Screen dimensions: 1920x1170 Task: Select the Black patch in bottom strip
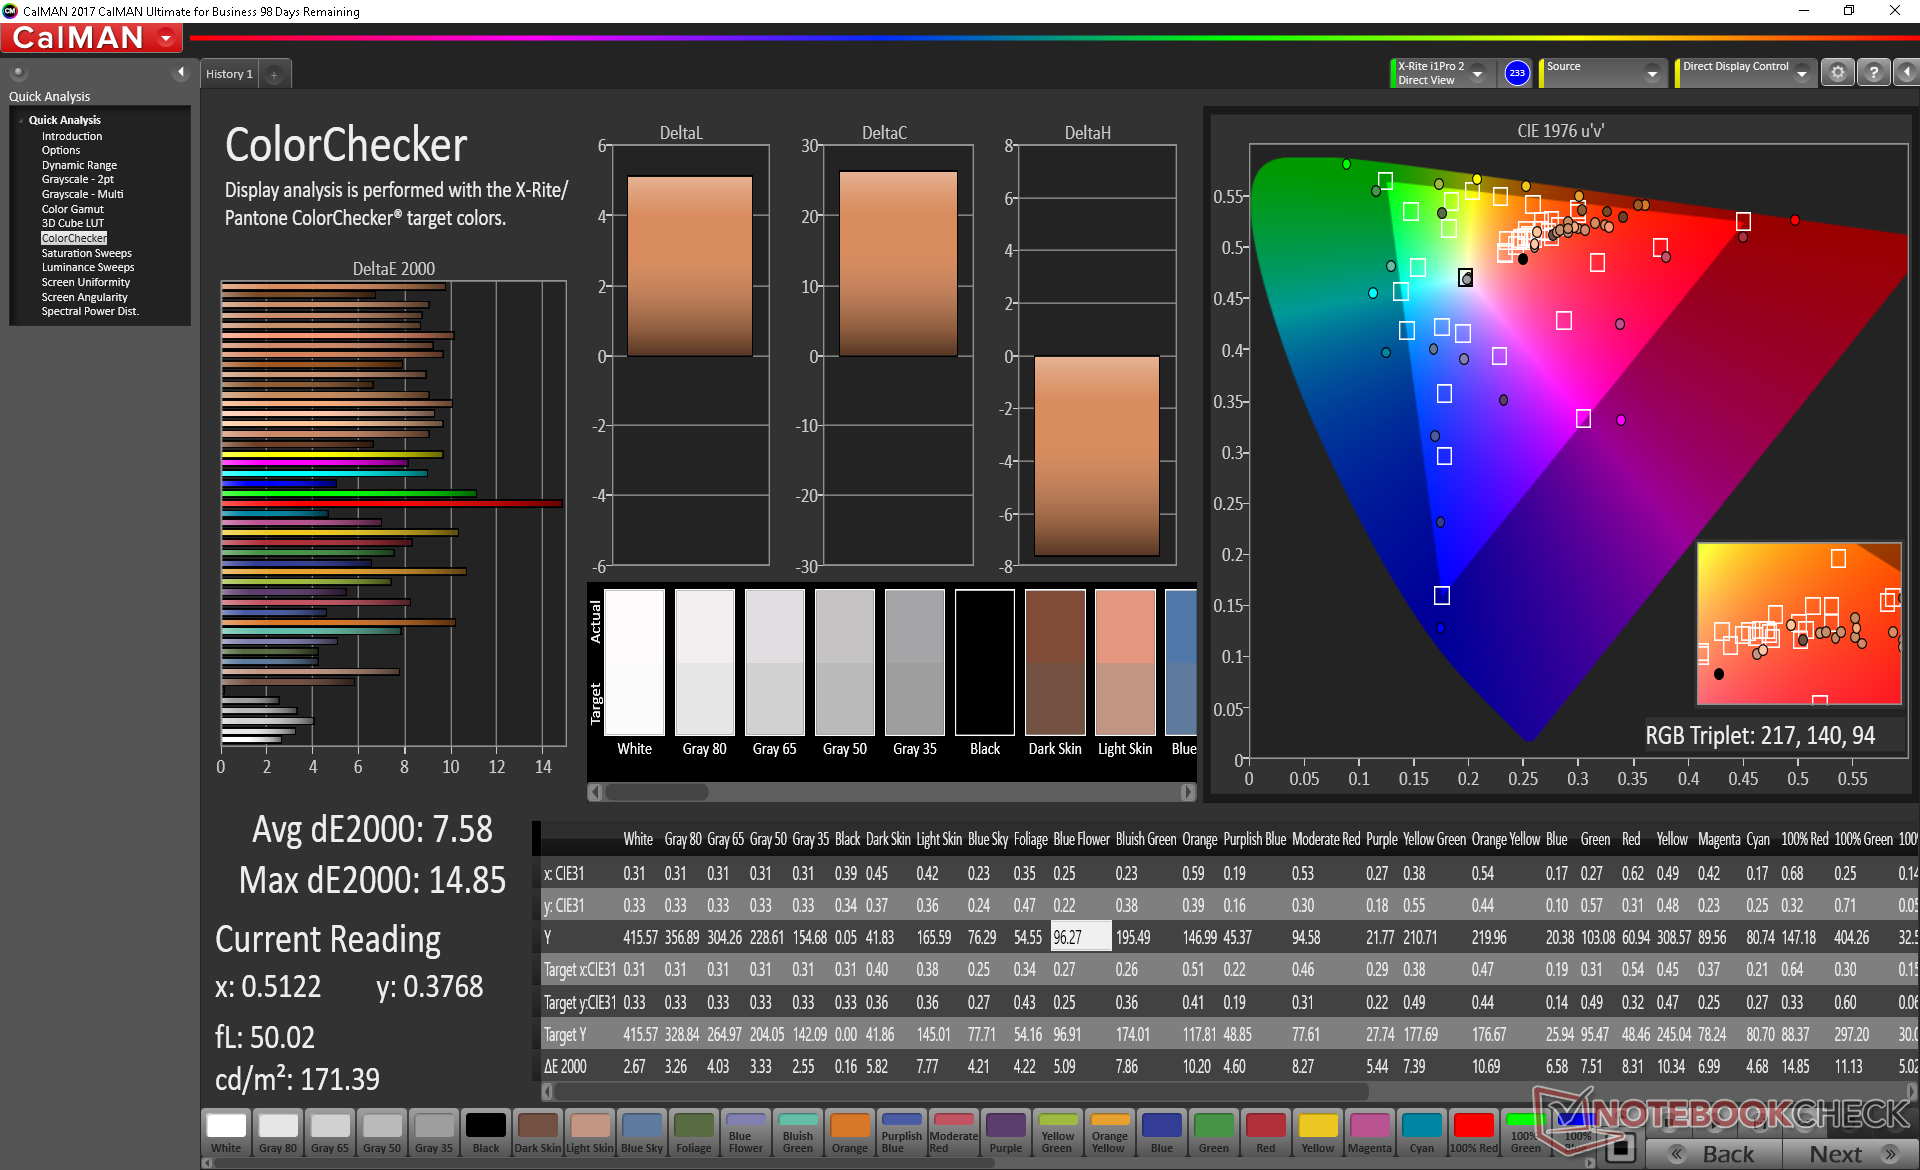tap(486, 1132)
